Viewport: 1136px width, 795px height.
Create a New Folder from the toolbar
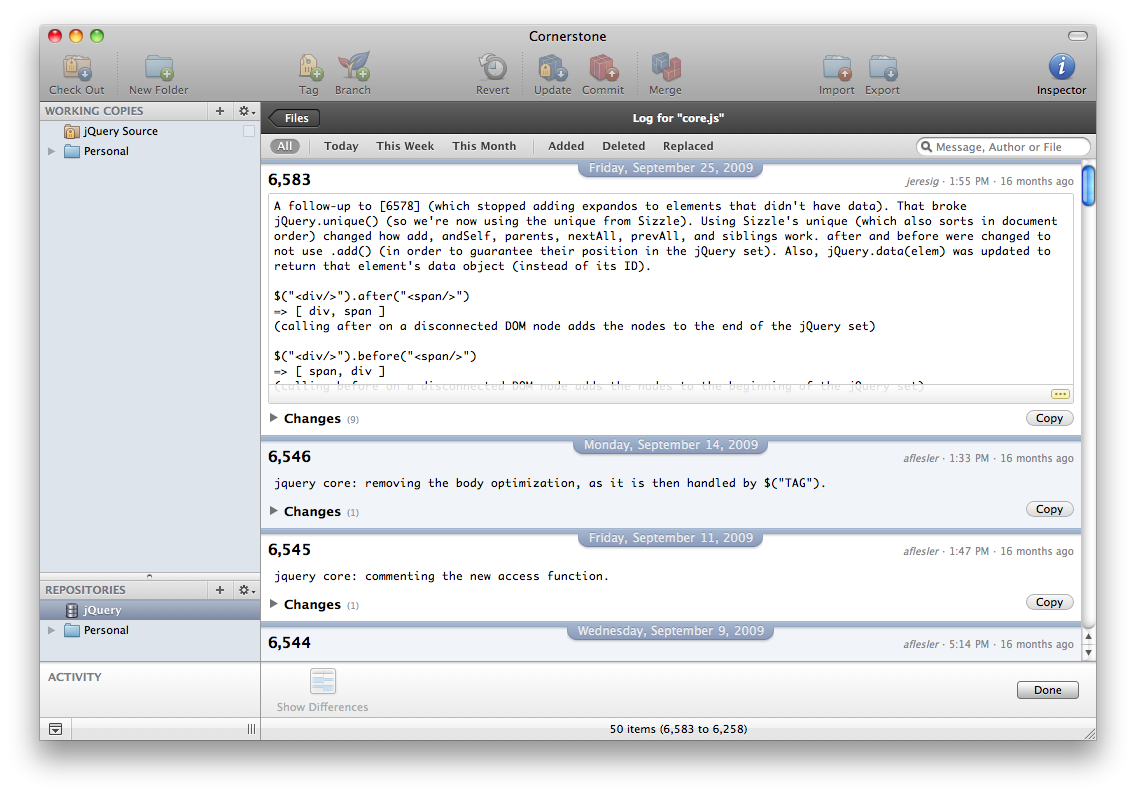[x=158, y=68]
